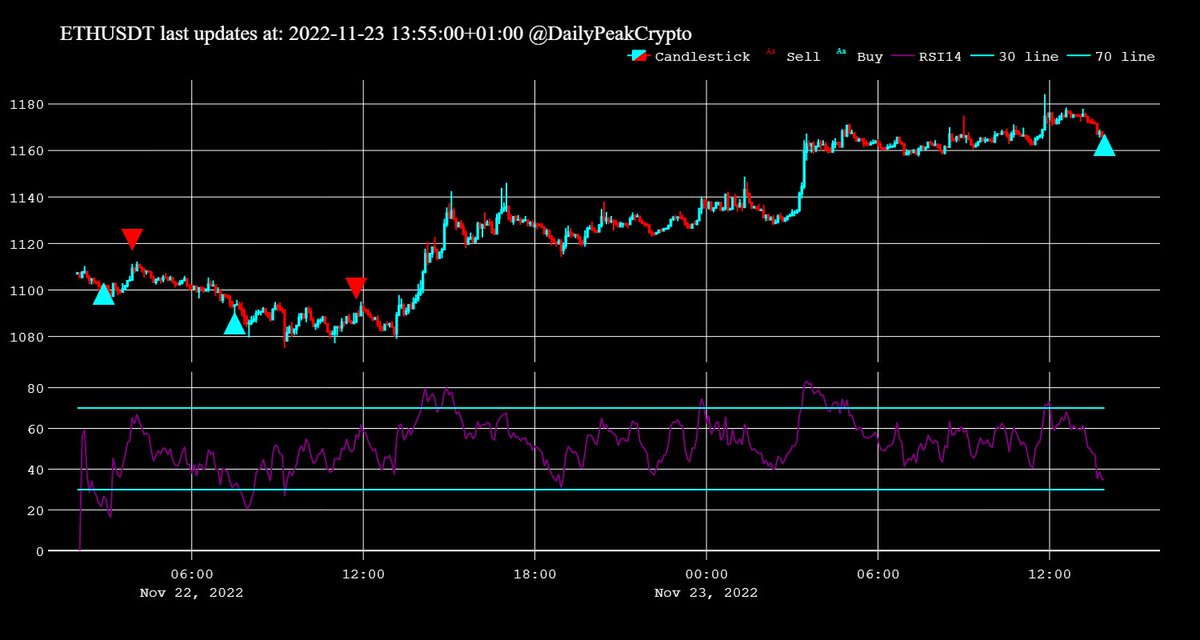This screenshot has width=1200, height=640.
Task: Click the ETHUSDT last updates chart title
Action: [376, 33]
